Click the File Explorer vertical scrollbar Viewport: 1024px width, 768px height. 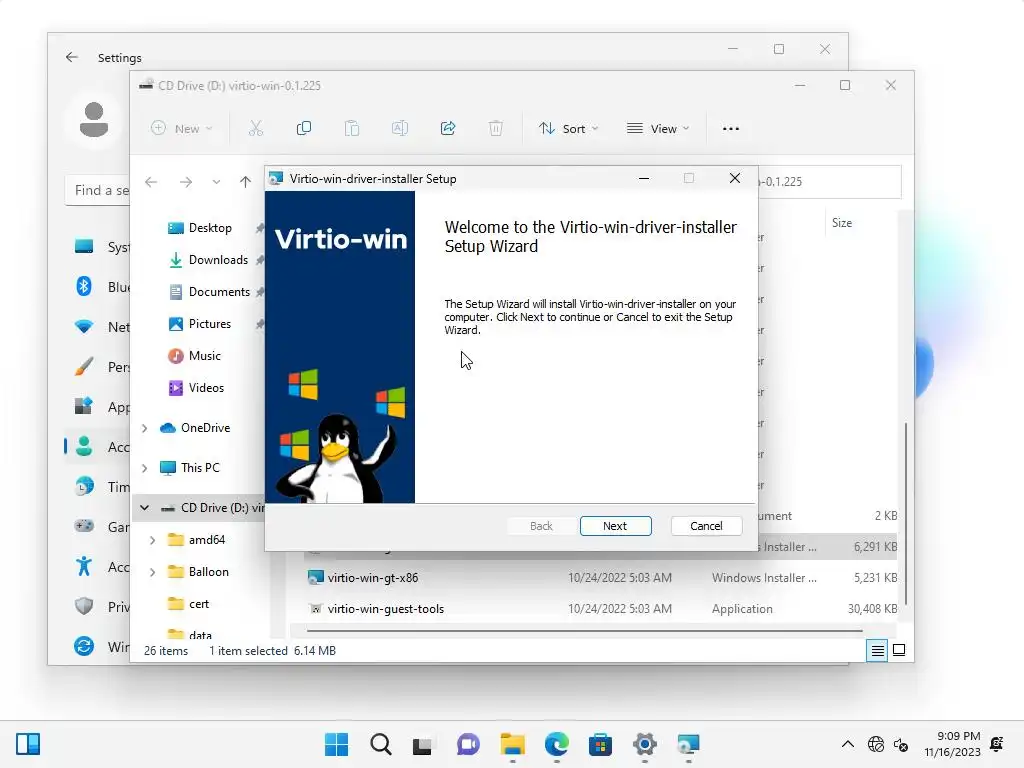pos(905,513)
